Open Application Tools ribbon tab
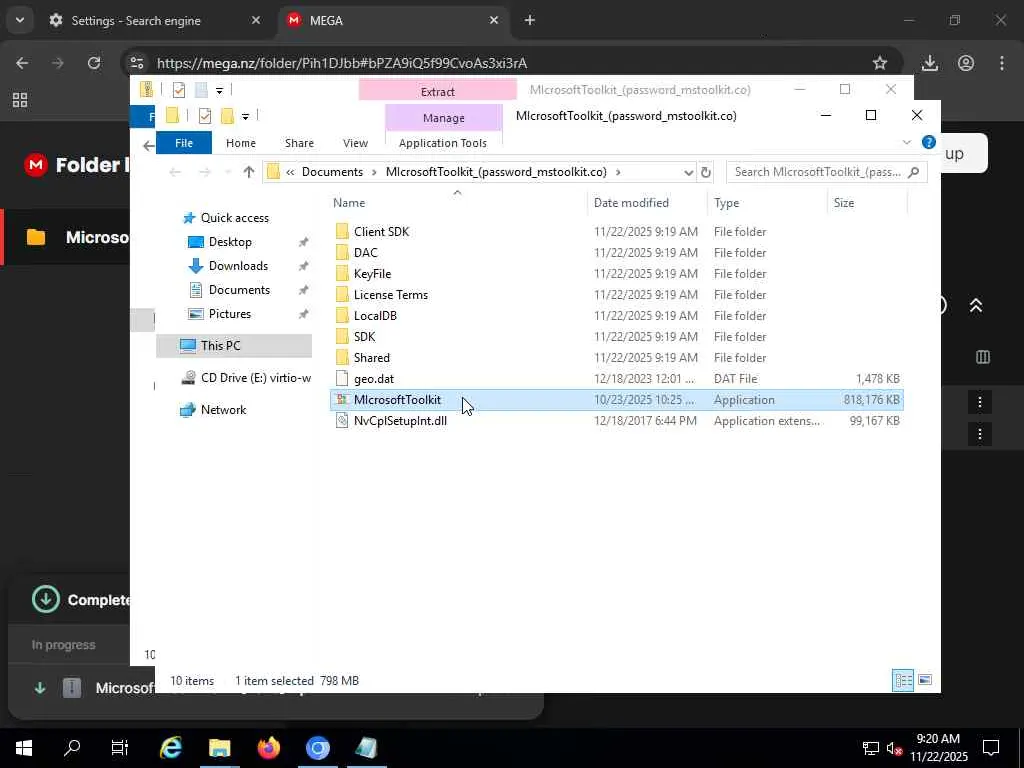Viewport: 1024px width, 768px height. coord(443,143)
